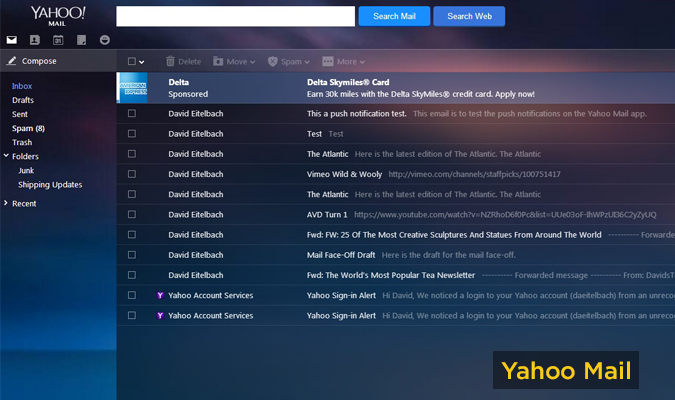Check the Tea Newsletter email checkbox
This screenshot has width=675, height=400.
pos(132,275)
